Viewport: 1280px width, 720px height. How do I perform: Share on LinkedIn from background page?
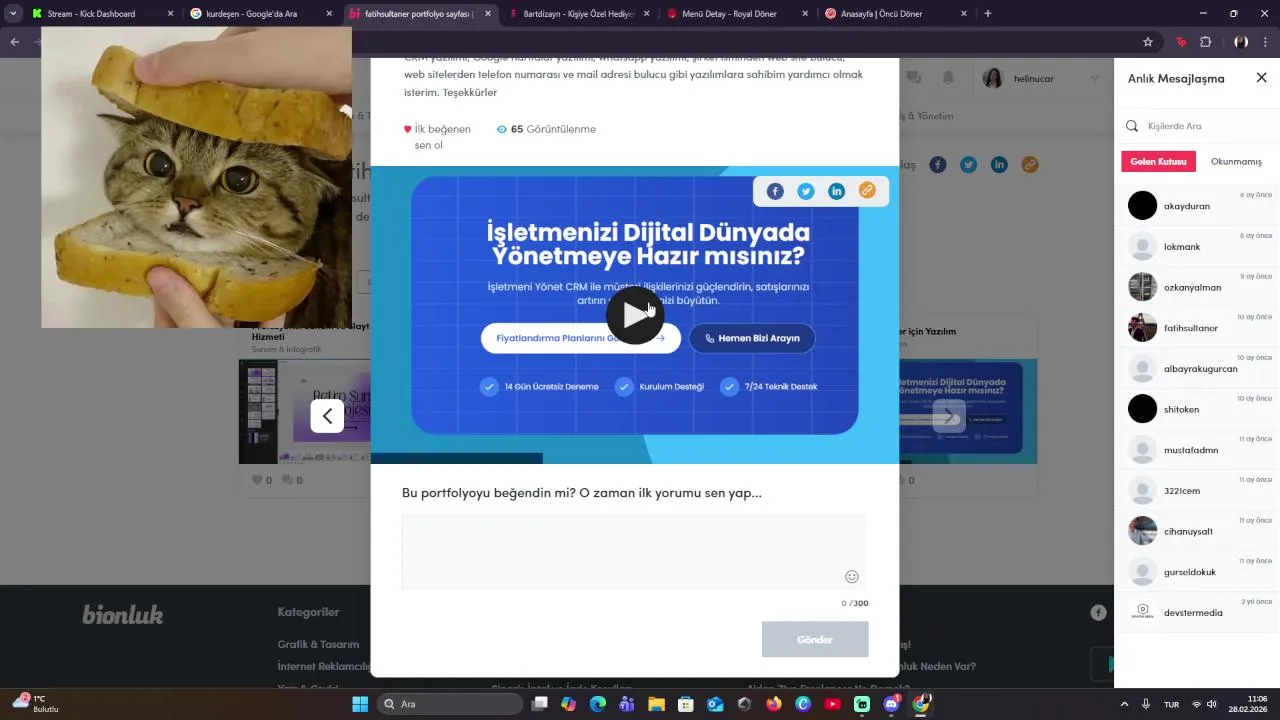(999, 165)
